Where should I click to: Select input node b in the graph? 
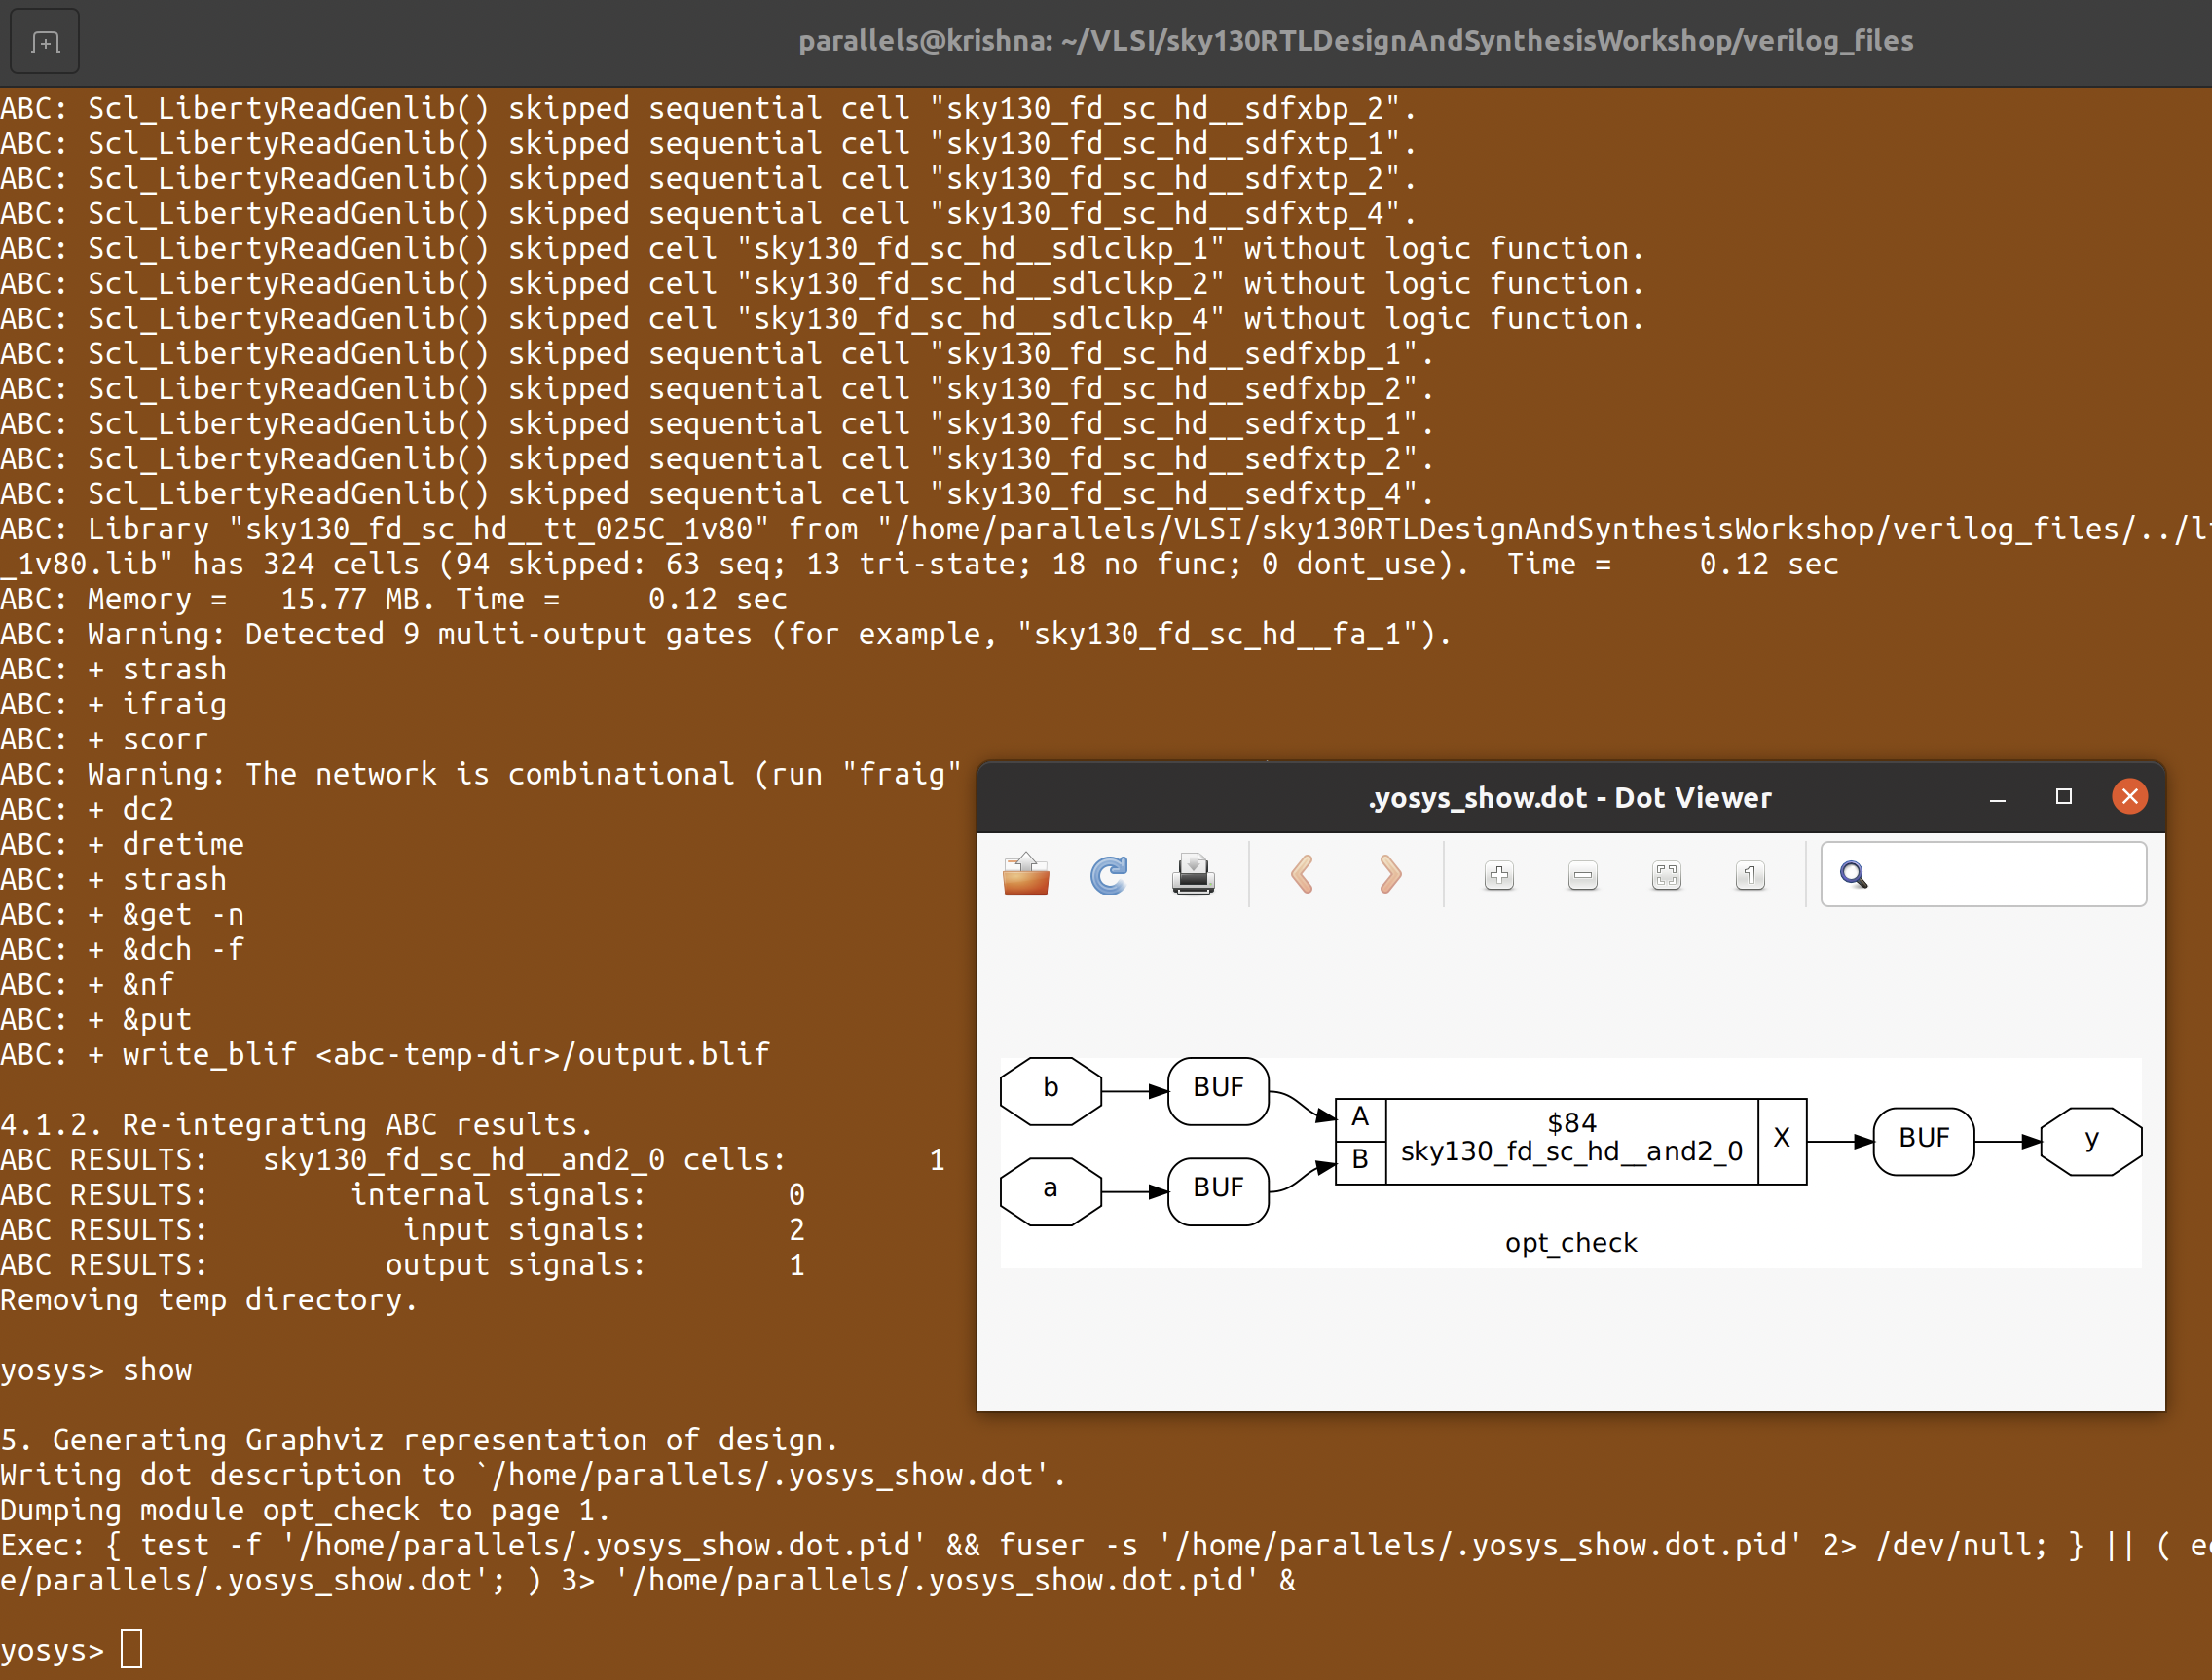click(x=1050, y=1090)
